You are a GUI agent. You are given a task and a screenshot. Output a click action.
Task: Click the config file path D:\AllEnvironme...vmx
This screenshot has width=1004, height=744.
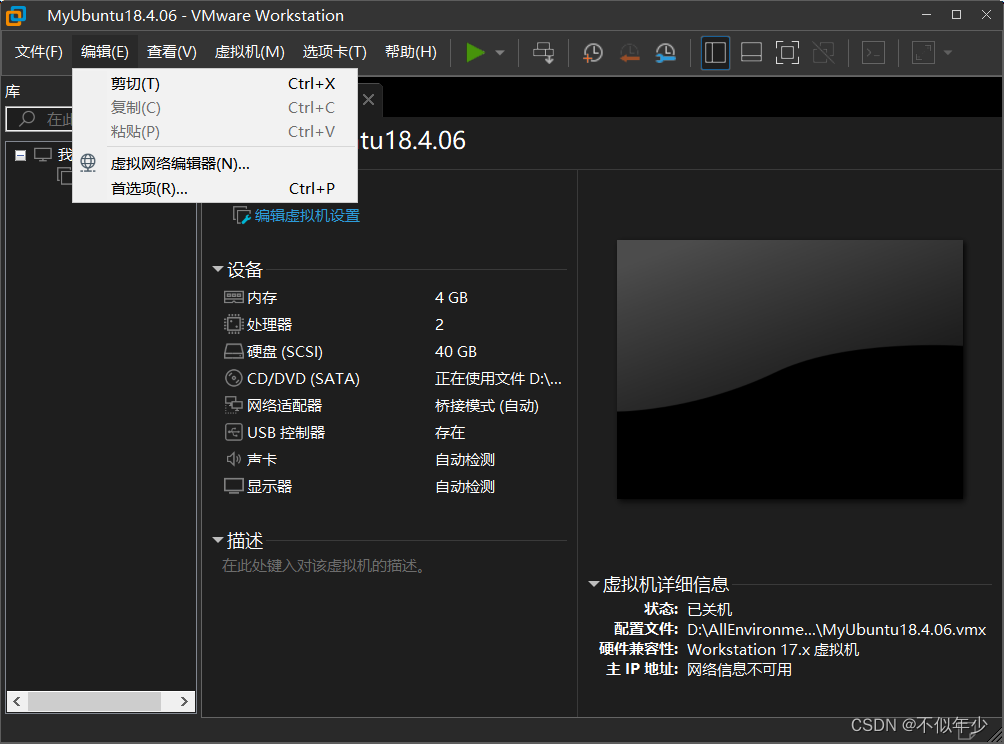(x=836, y=630)
